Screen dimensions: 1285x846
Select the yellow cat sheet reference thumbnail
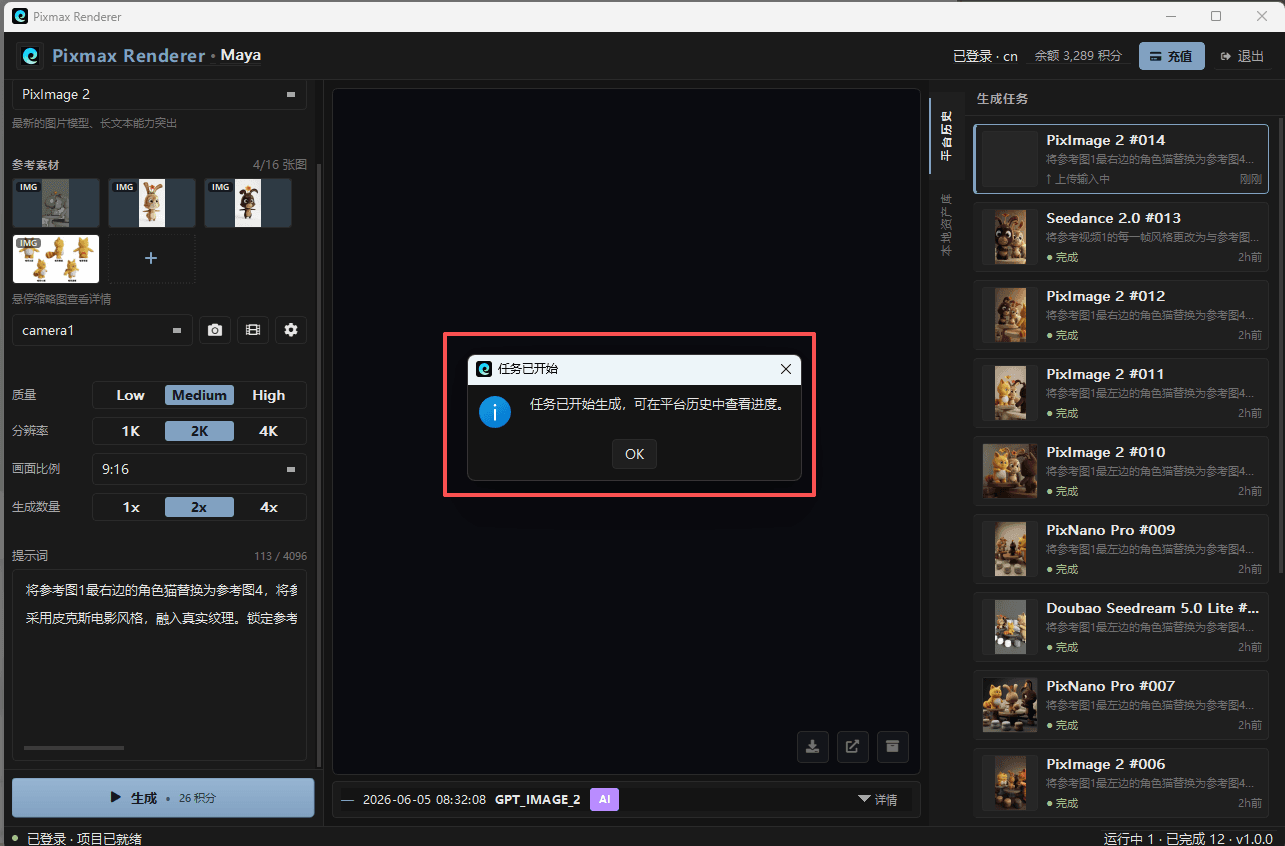tap(56, 259)
